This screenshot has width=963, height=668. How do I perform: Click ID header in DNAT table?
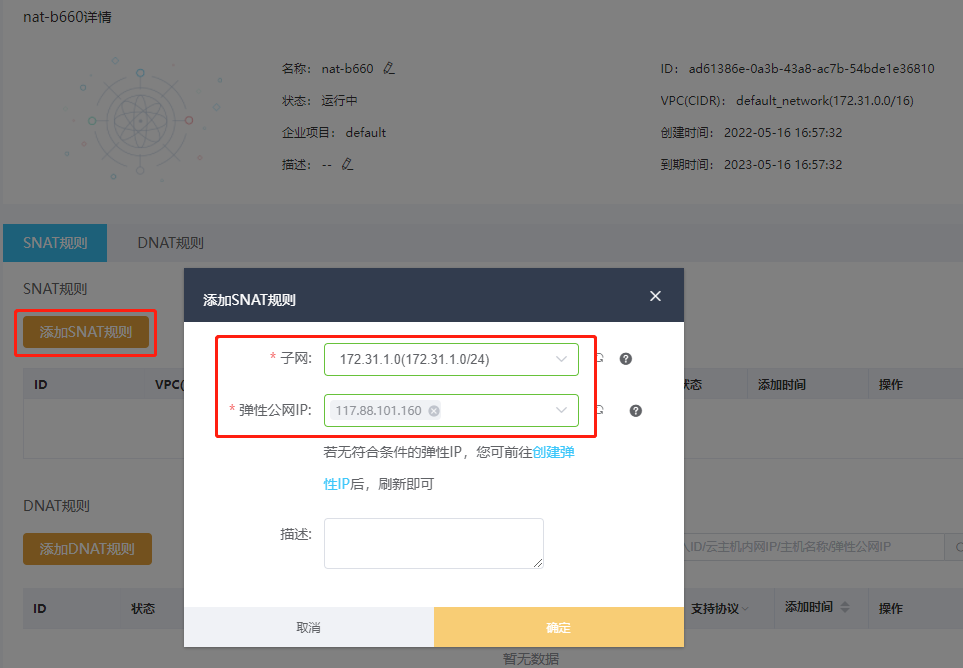40,608
